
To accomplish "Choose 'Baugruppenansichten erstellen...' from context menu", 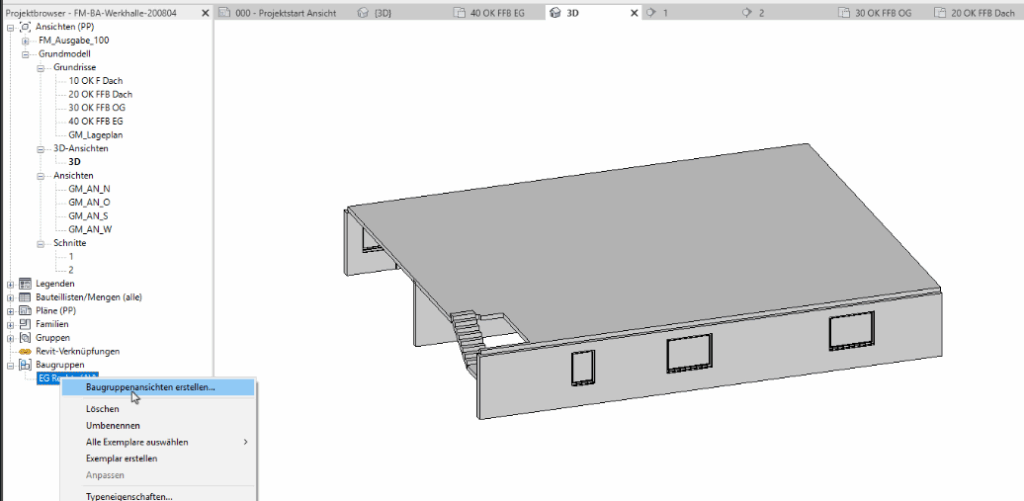I will (149, 387).
